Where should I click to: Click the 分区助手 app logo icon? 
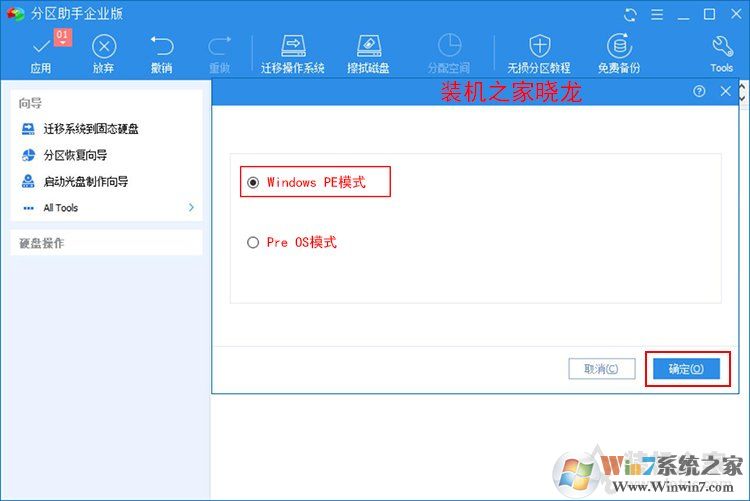[15, 14]
